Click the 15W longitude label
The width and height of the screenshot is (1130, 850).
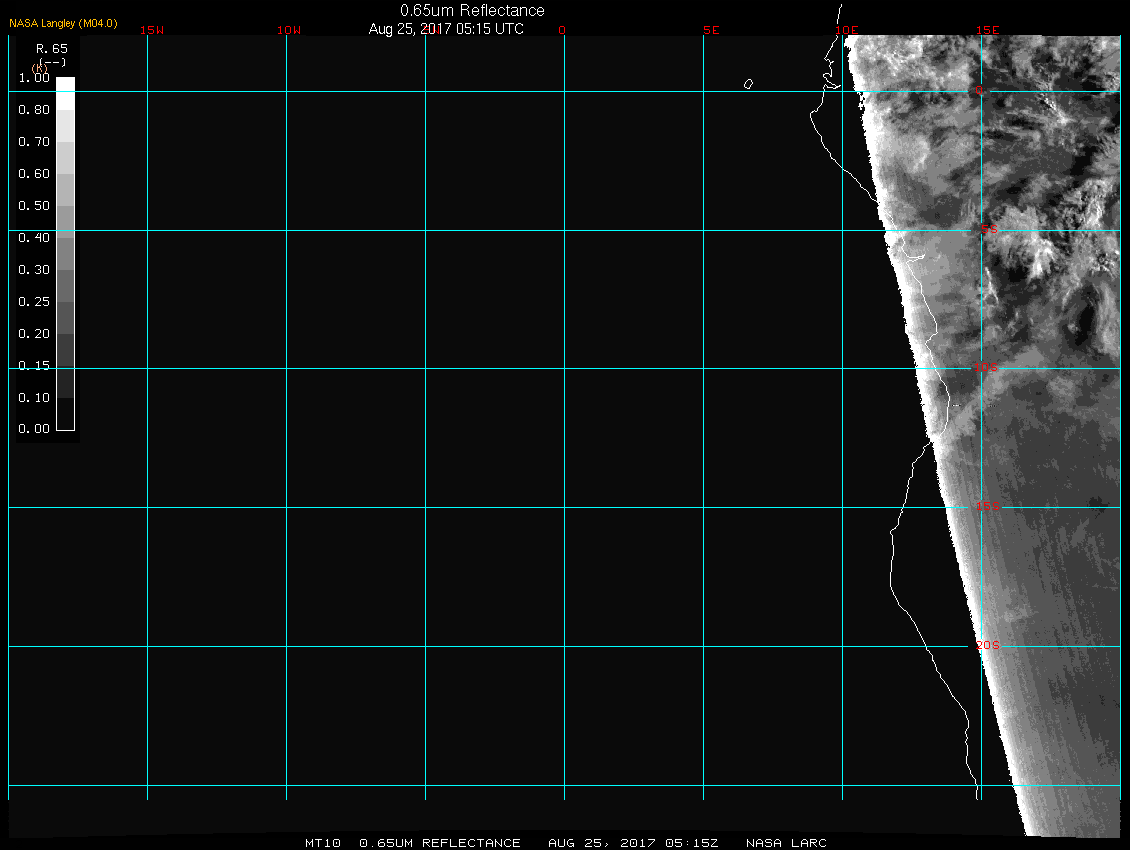(x=152, y=30)
